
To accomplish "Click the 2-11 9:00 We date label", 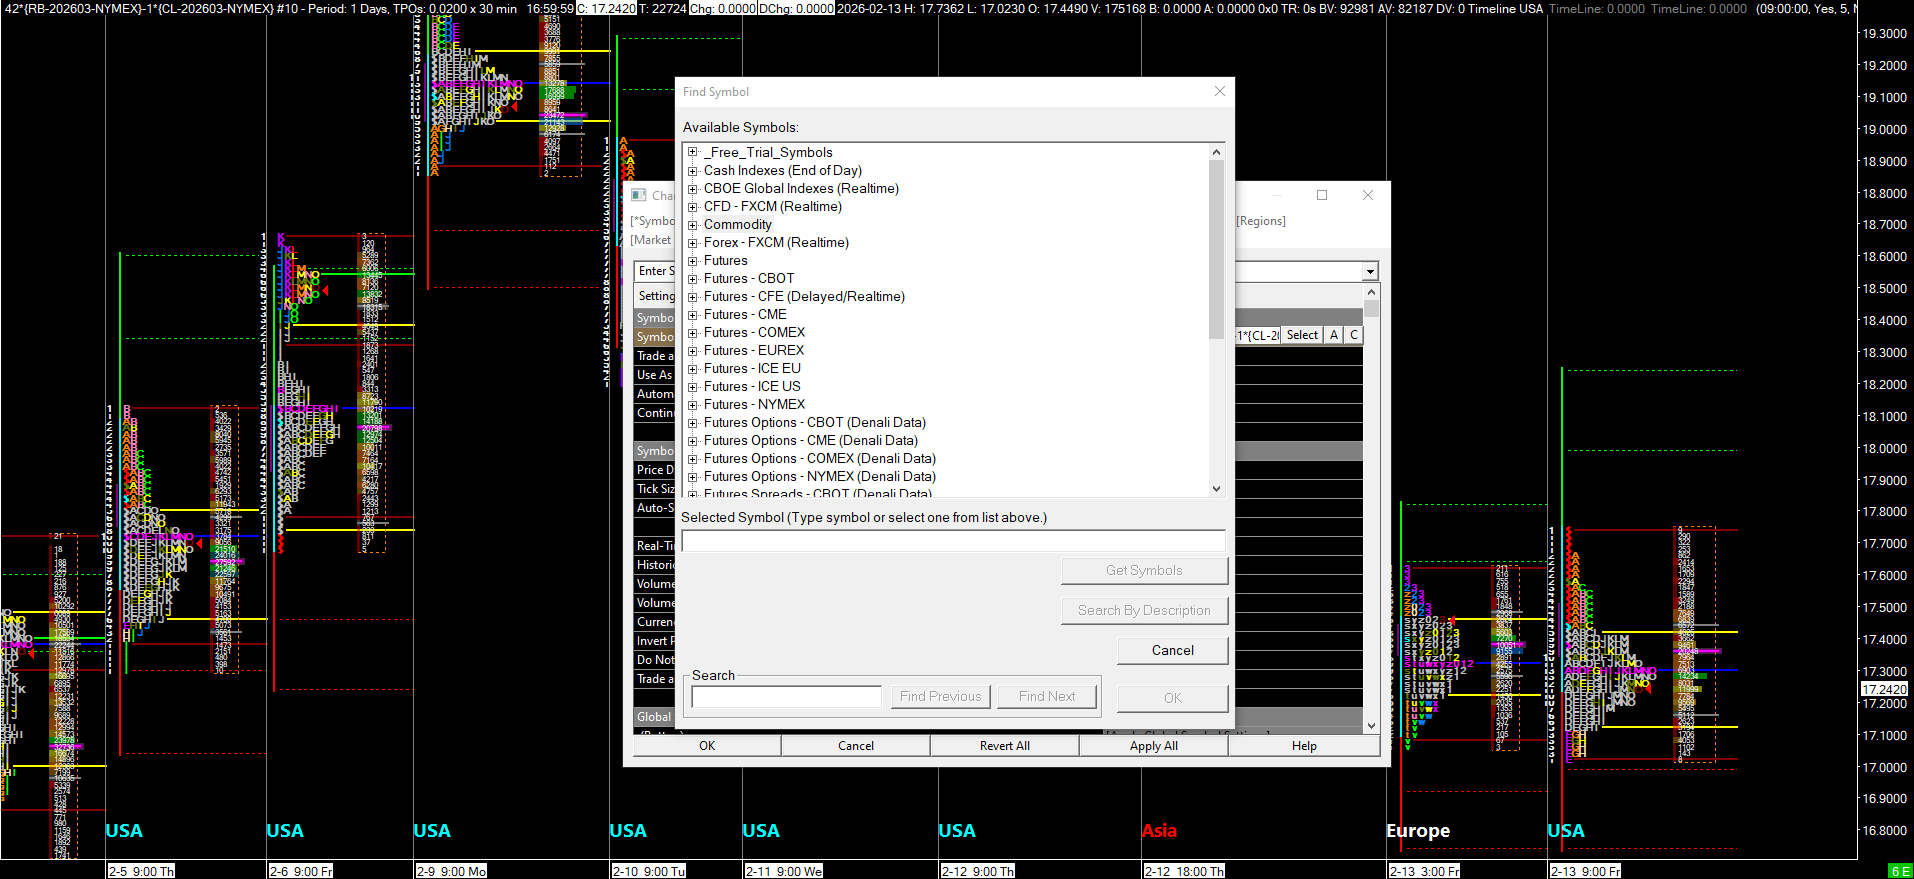I will [x=784, y=872].
